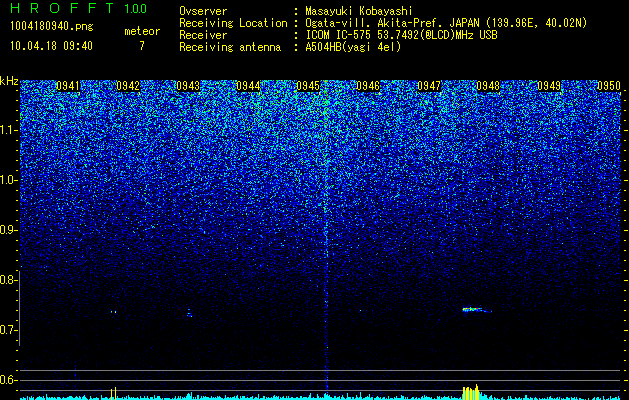The width and height of the screenshot is (629, 400).
Task: Click the 0.6 kHz axis label
Action: tap(7, 380)
